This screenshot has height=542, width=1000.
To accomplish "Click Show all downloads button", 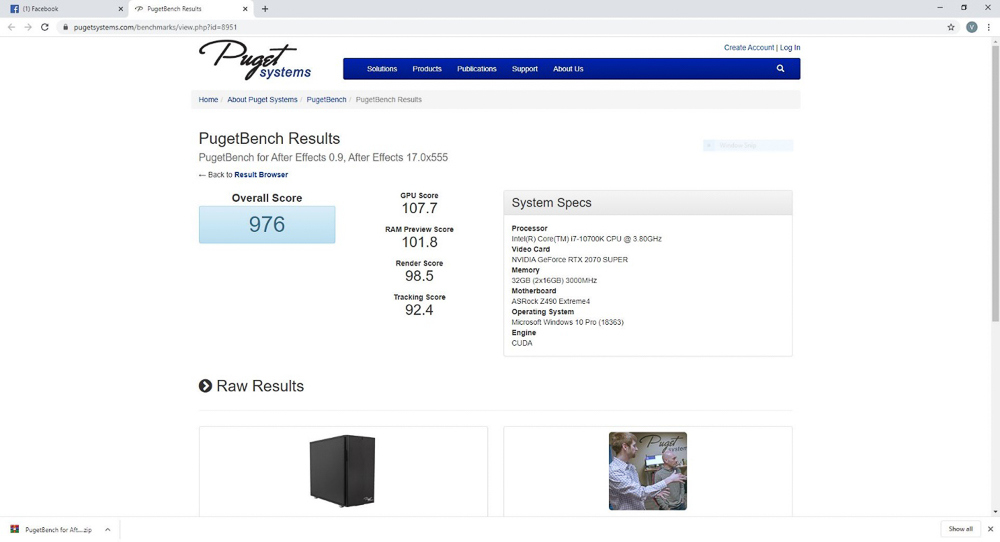I will (960, 529).
